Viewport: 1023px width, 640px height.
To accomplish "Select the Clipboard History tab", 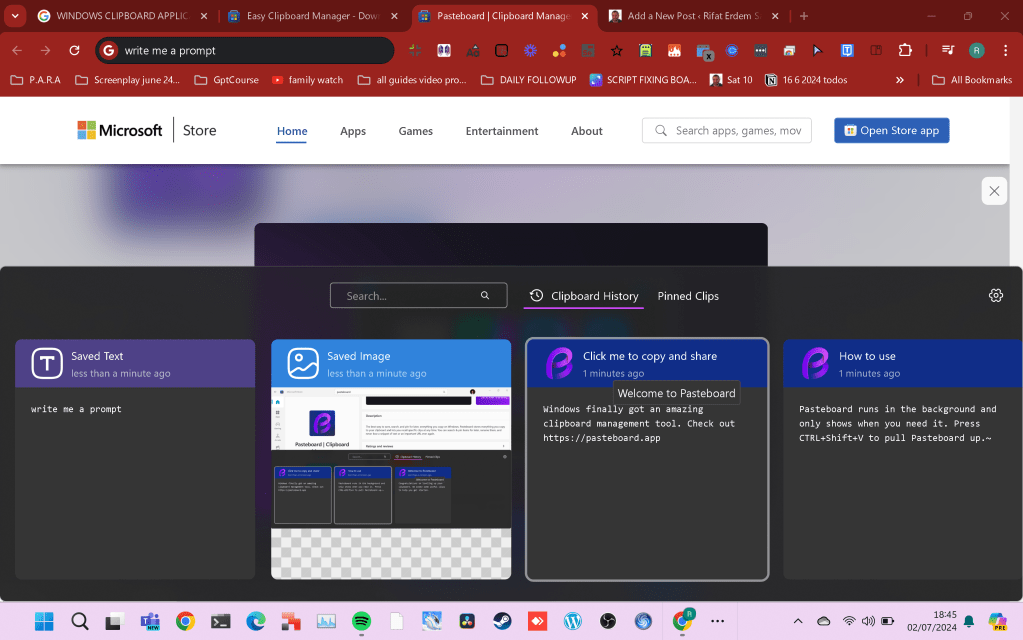I will (584, 296).
